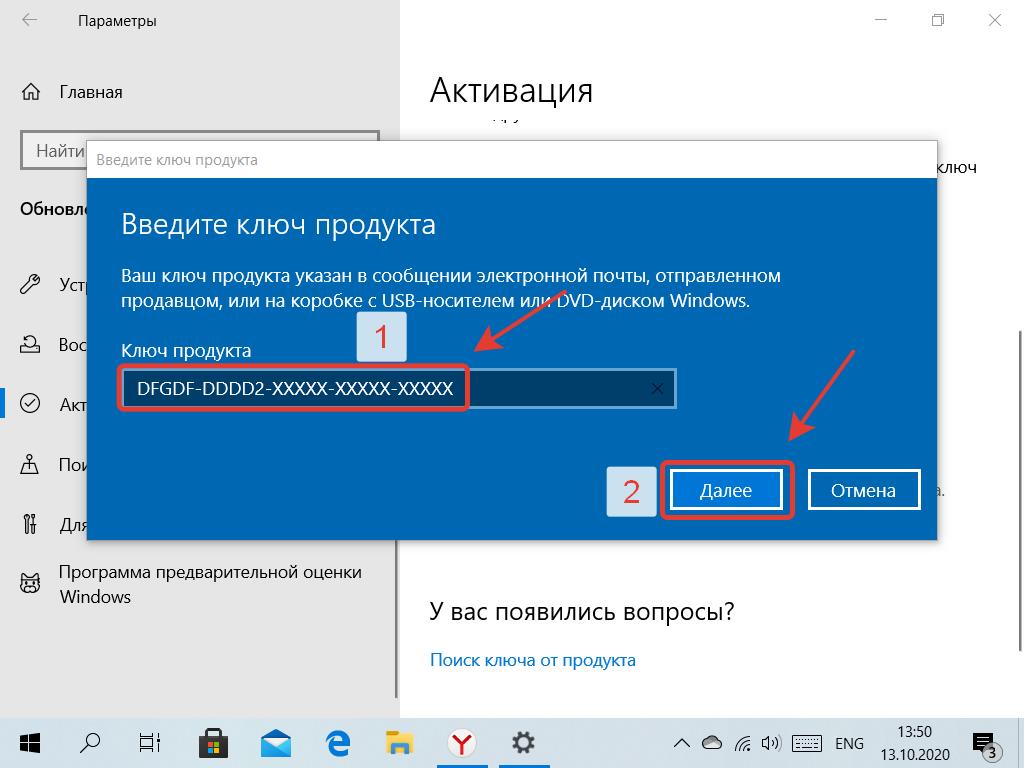Viewport: 1024px width, 768px height.
Task: Open the volume control slider
Action: pos(770,743)
